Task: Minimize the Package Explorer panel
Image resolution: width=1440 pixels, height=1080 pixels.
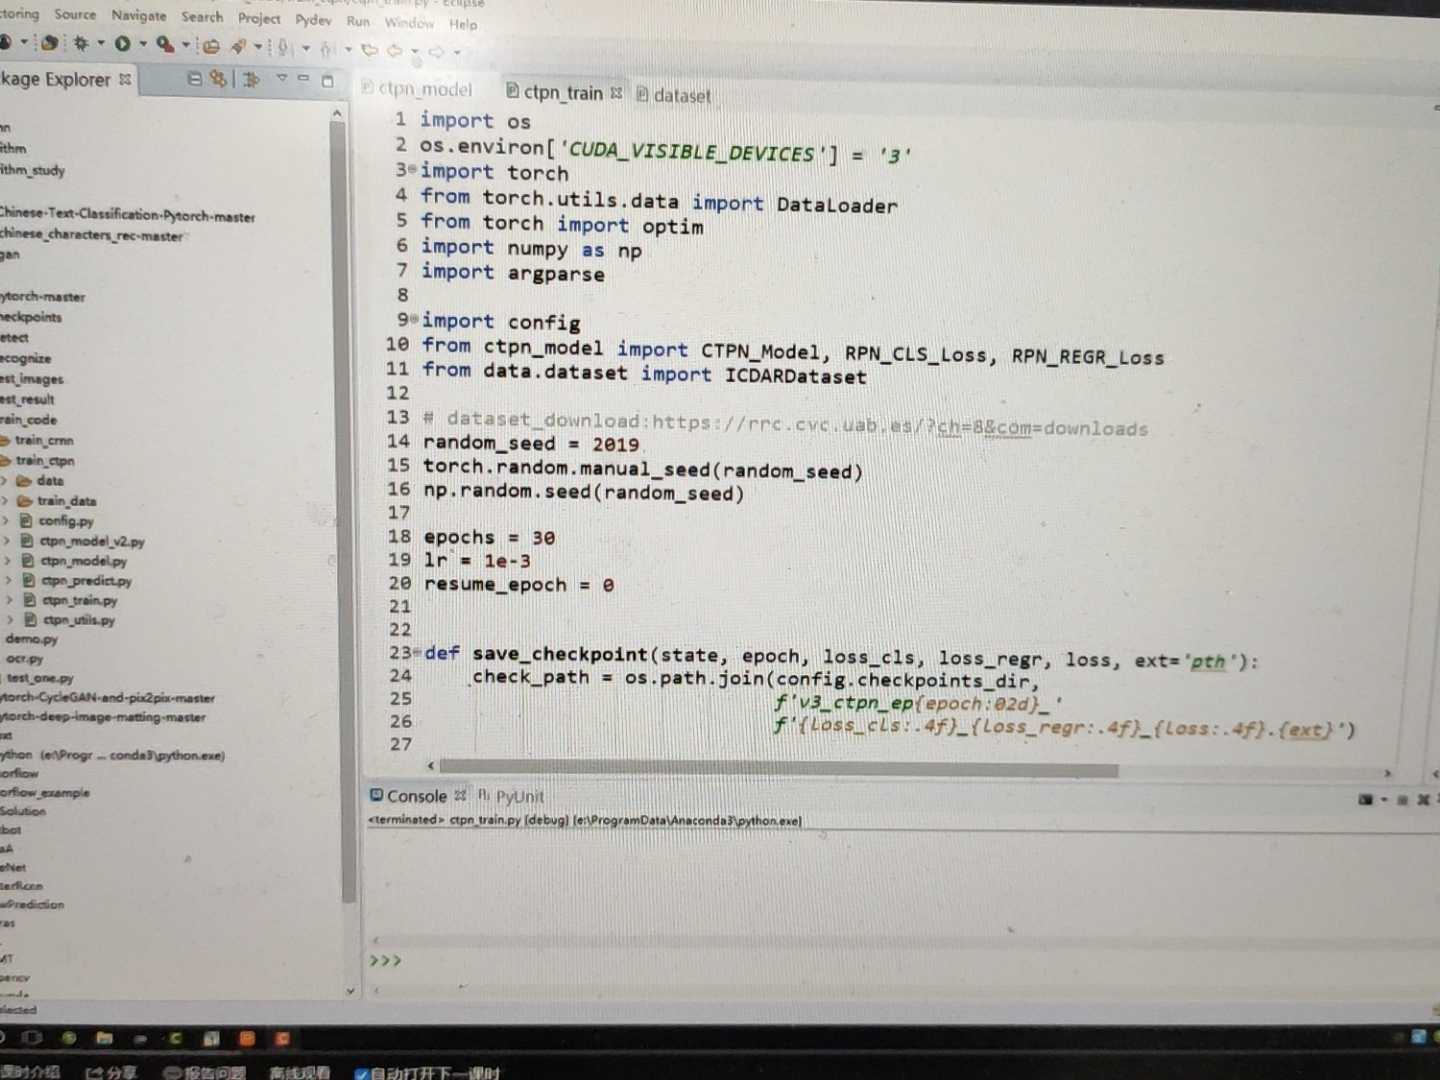Action: click(x=303, y=78)
